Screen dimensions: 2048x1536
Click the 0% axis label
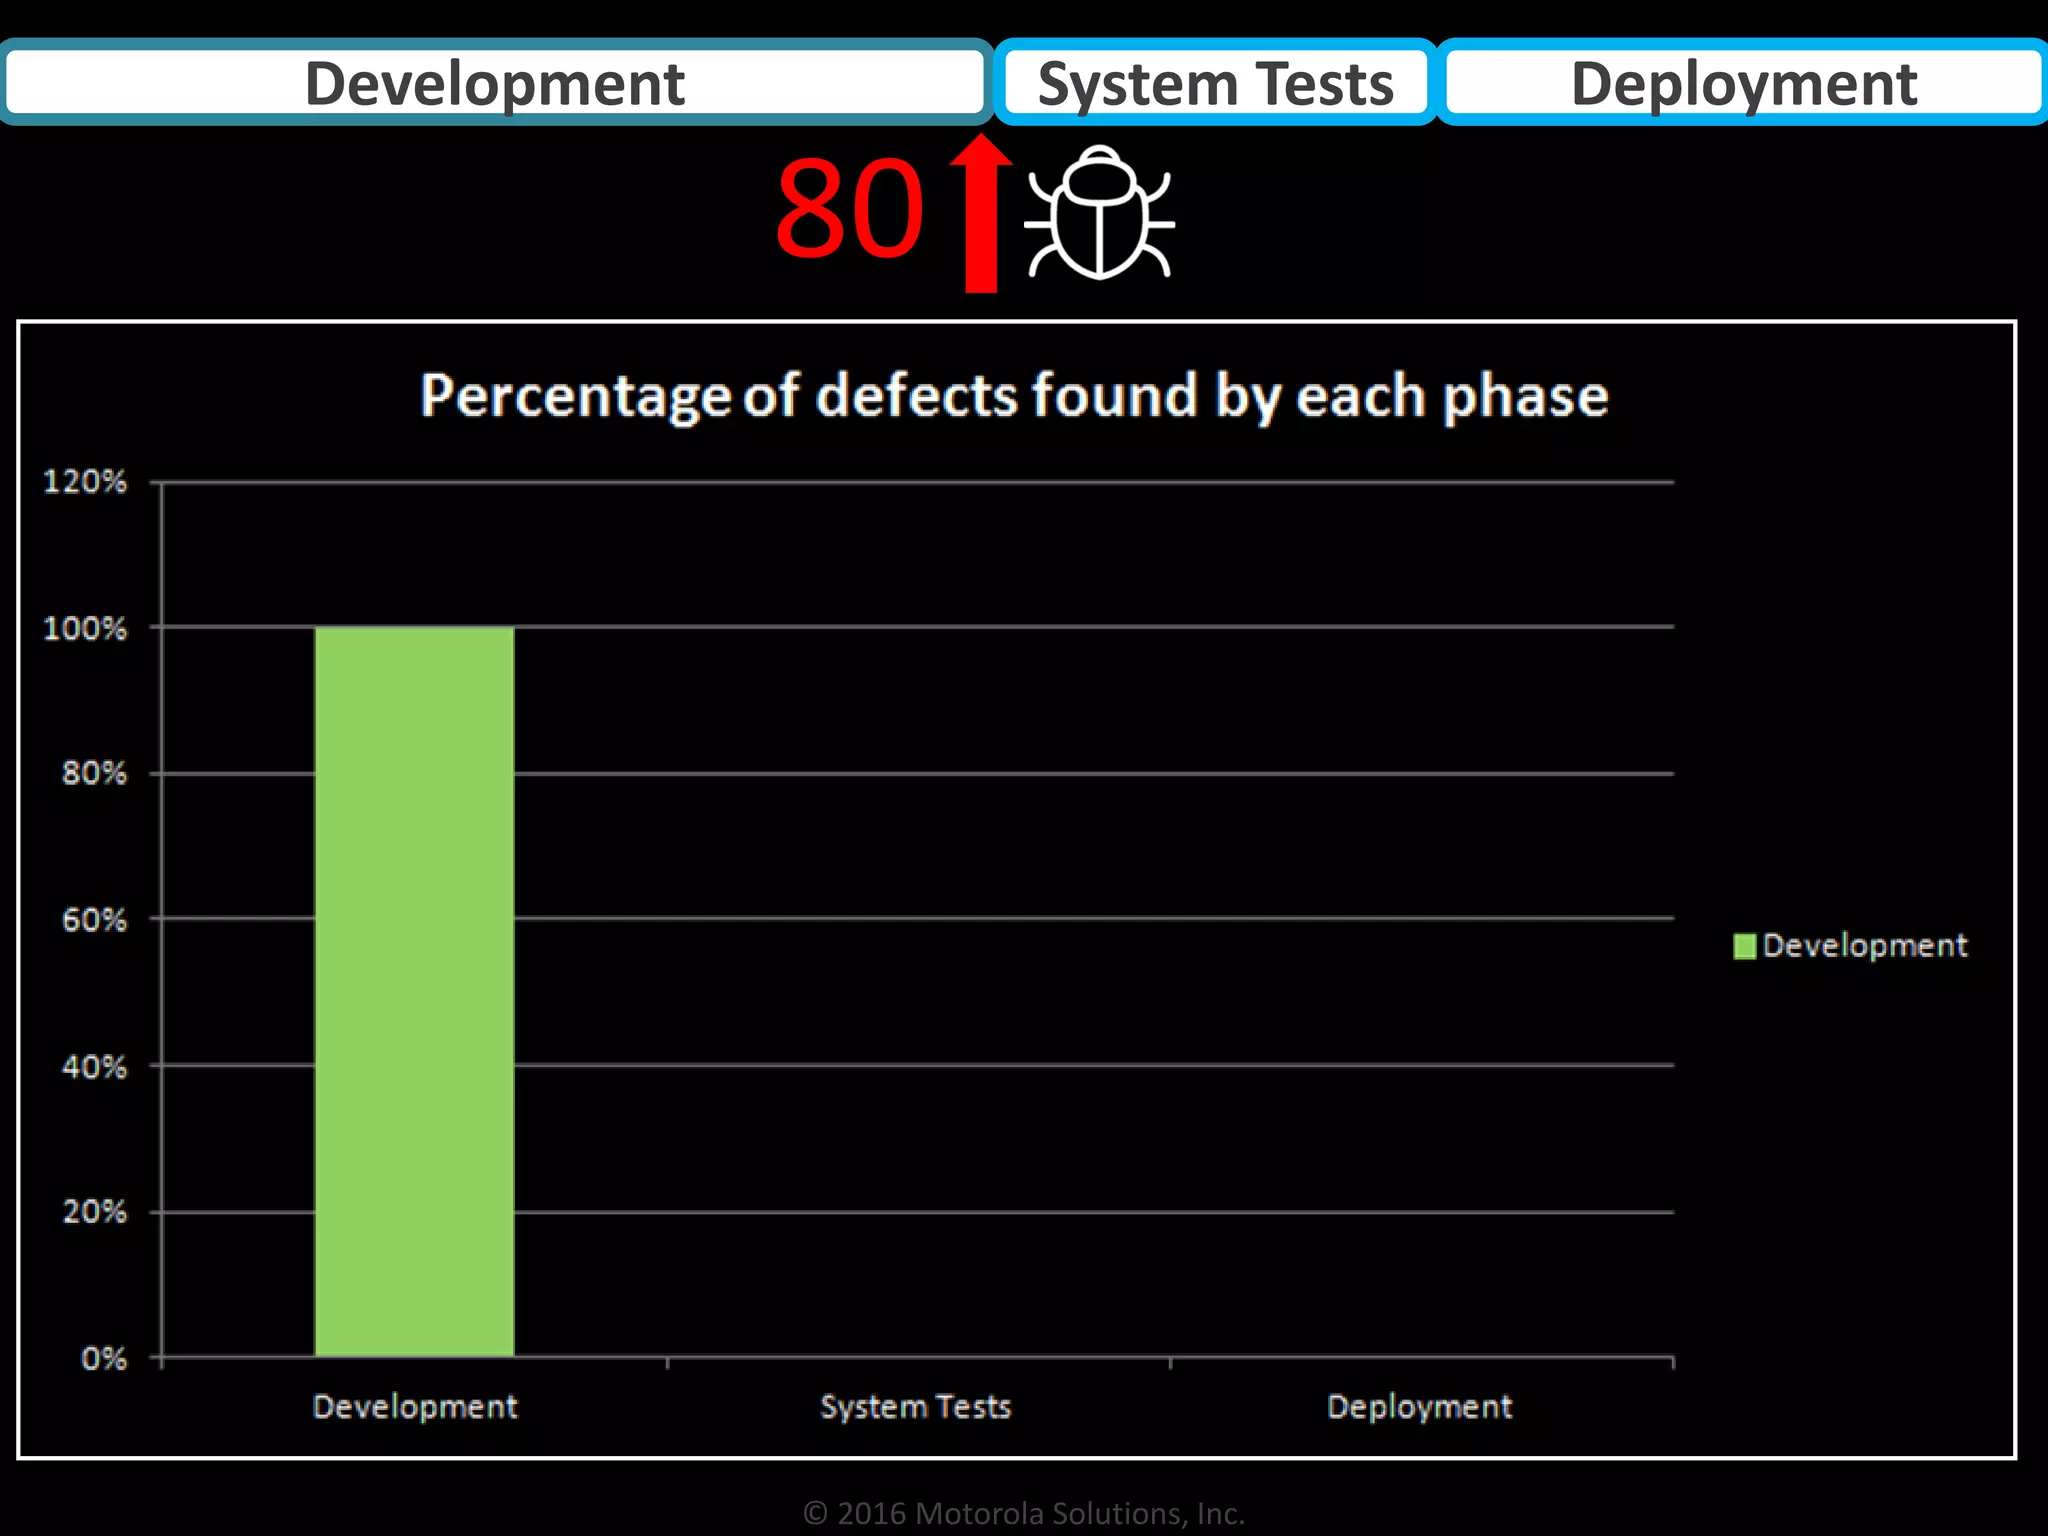click(x=104, y=1359)
